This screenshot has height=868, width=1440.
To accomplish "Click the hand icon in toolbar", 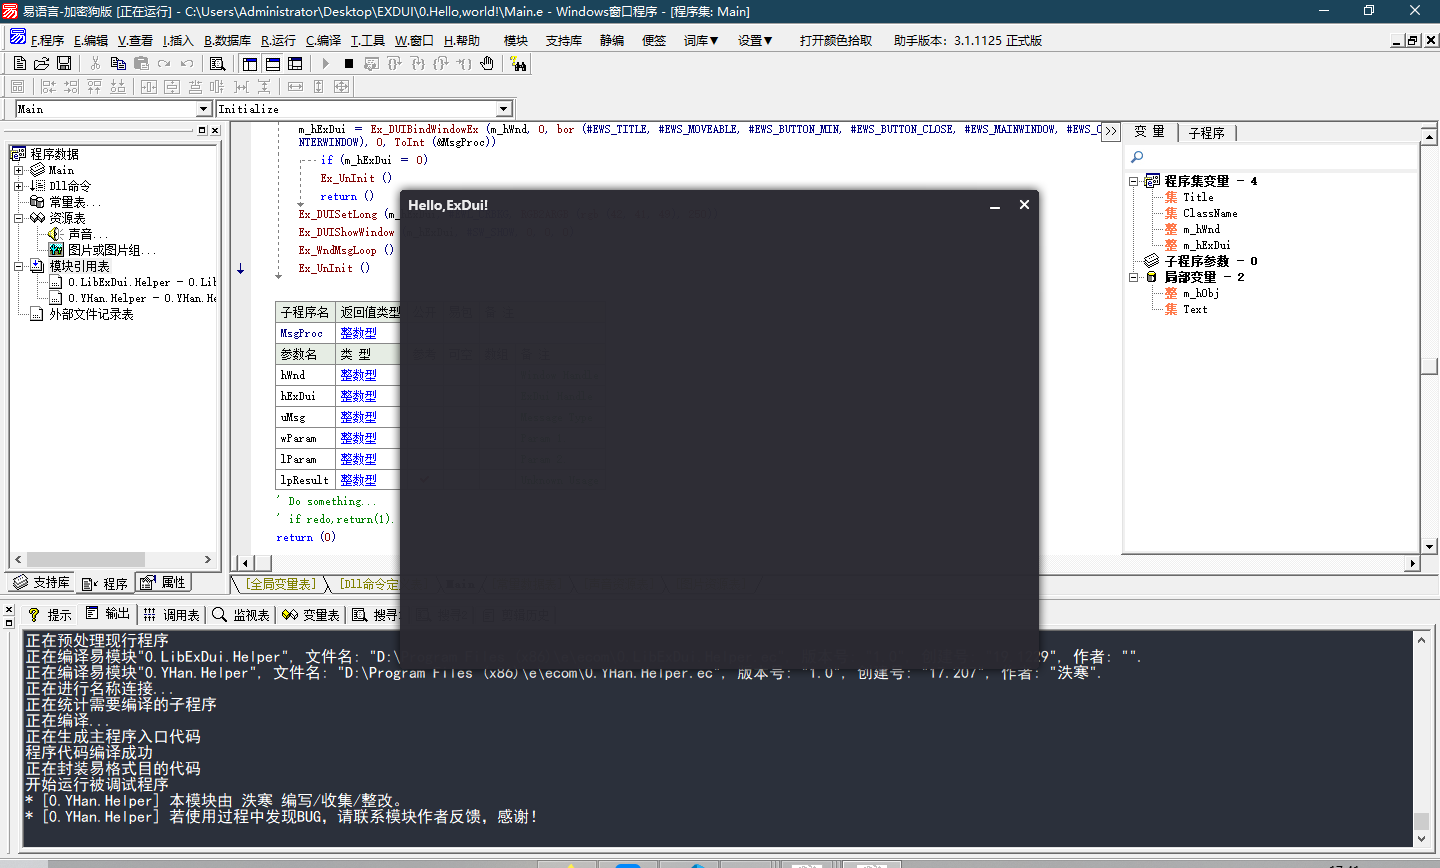I will [487, 63].
